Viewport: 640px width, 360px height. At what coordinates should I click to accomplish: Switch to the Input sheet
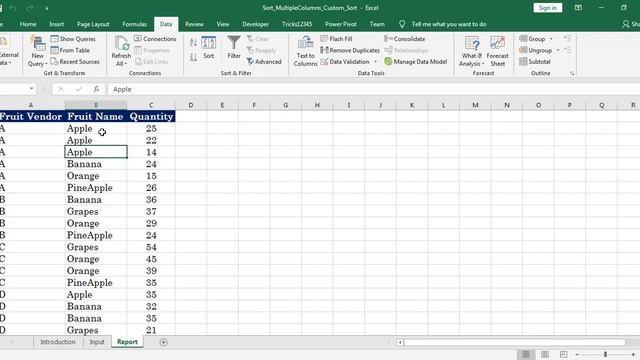tap(97, 342)
